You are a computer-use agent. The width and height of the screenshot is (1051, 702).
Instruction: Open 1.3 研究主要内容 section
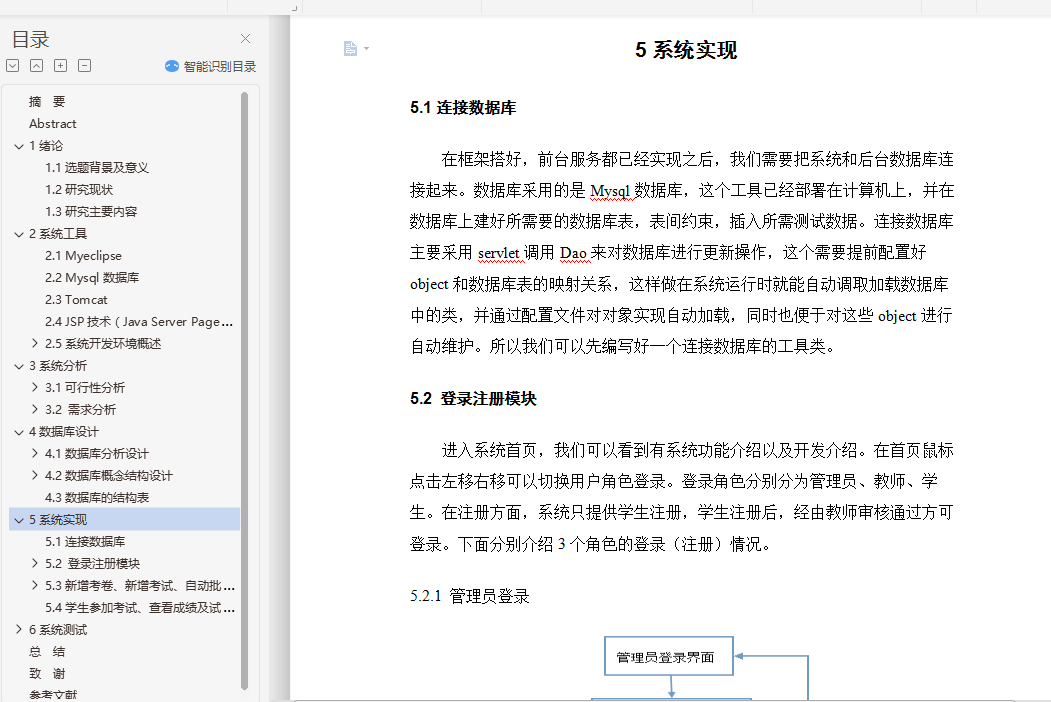(91, 212)
